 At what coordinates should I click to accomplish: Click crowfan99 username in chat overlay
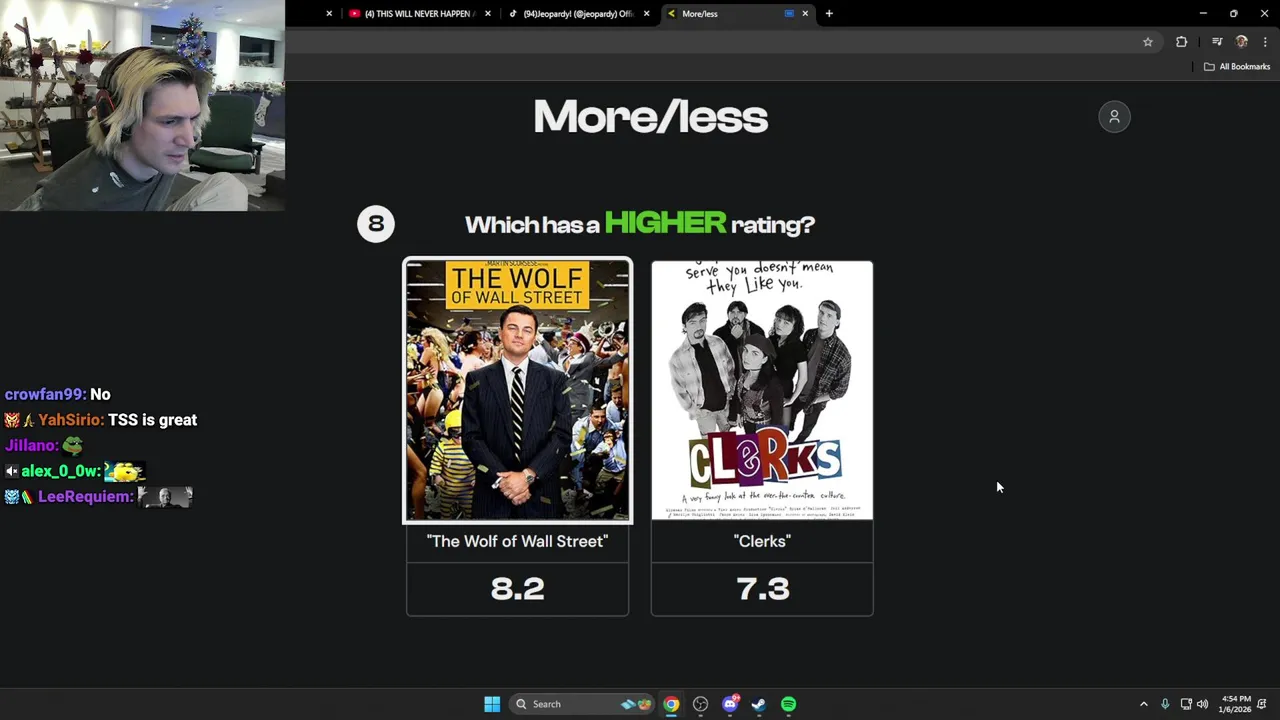click(44, 395)
